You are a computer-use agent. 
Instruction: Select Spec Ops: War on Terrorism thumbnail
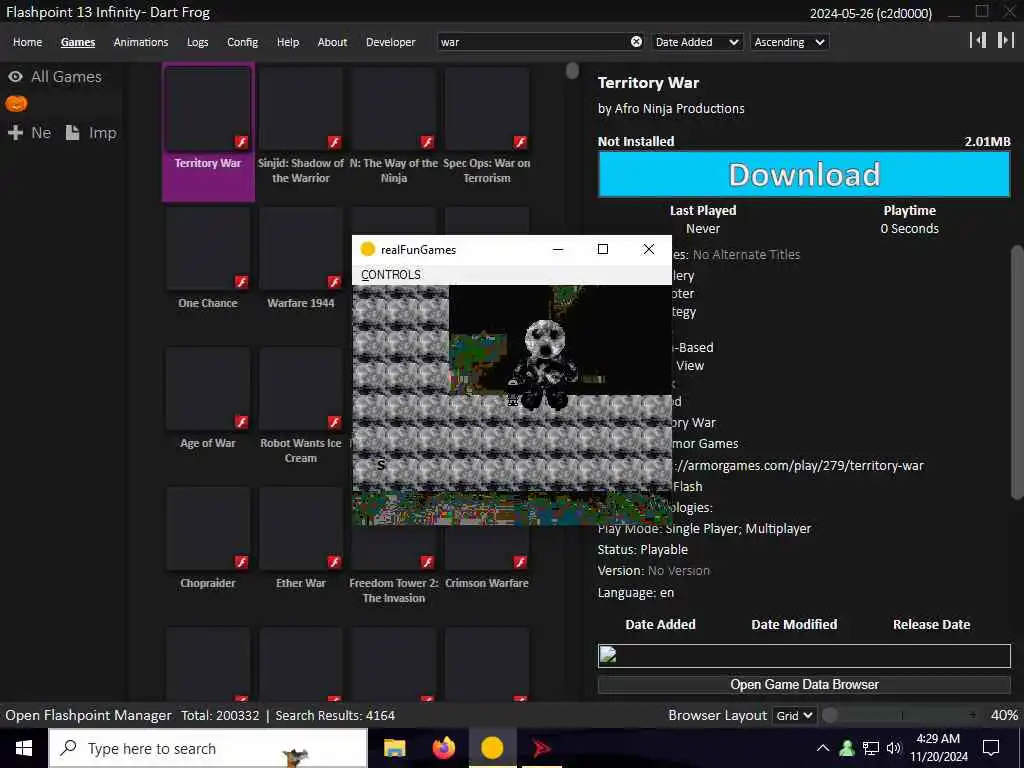pos(487,109)
